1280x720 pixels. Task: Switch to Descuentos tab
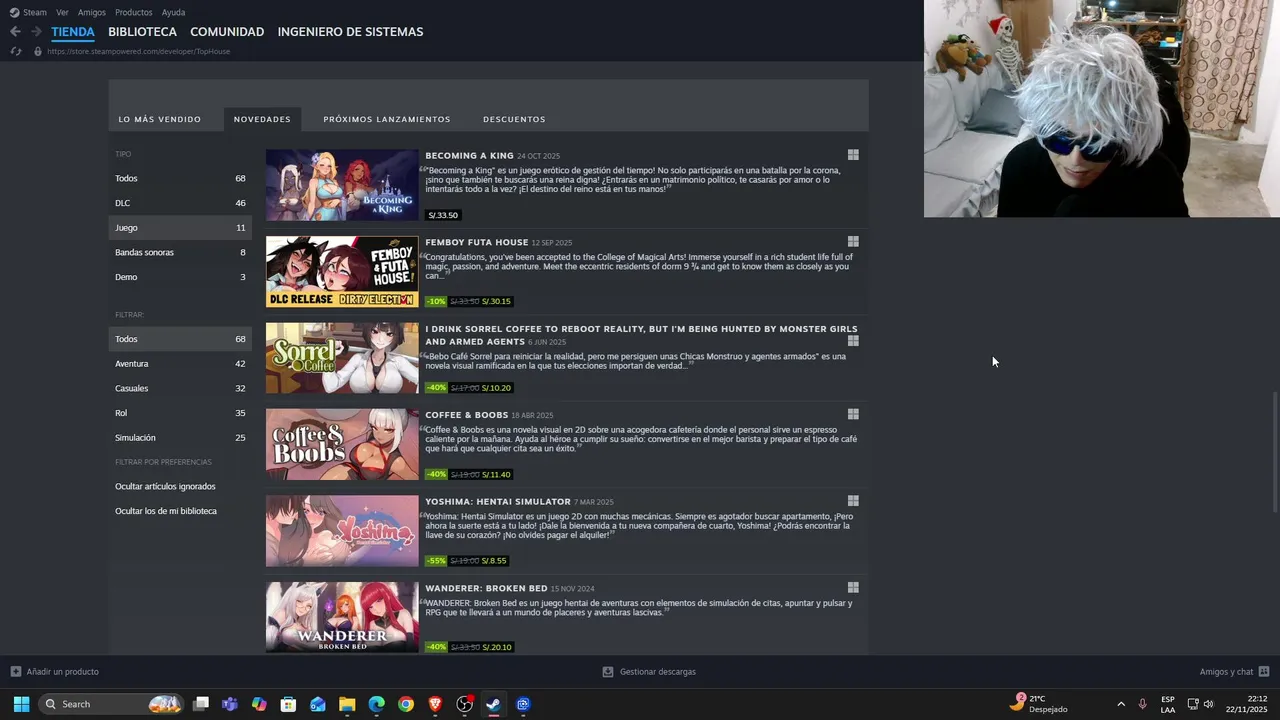(514, 119)
